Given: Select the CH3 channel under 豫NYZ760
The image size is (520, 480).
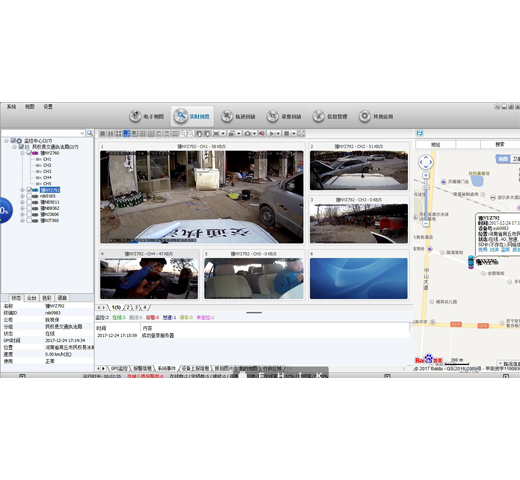Looking at the screenshot, I should click(47, 171).
